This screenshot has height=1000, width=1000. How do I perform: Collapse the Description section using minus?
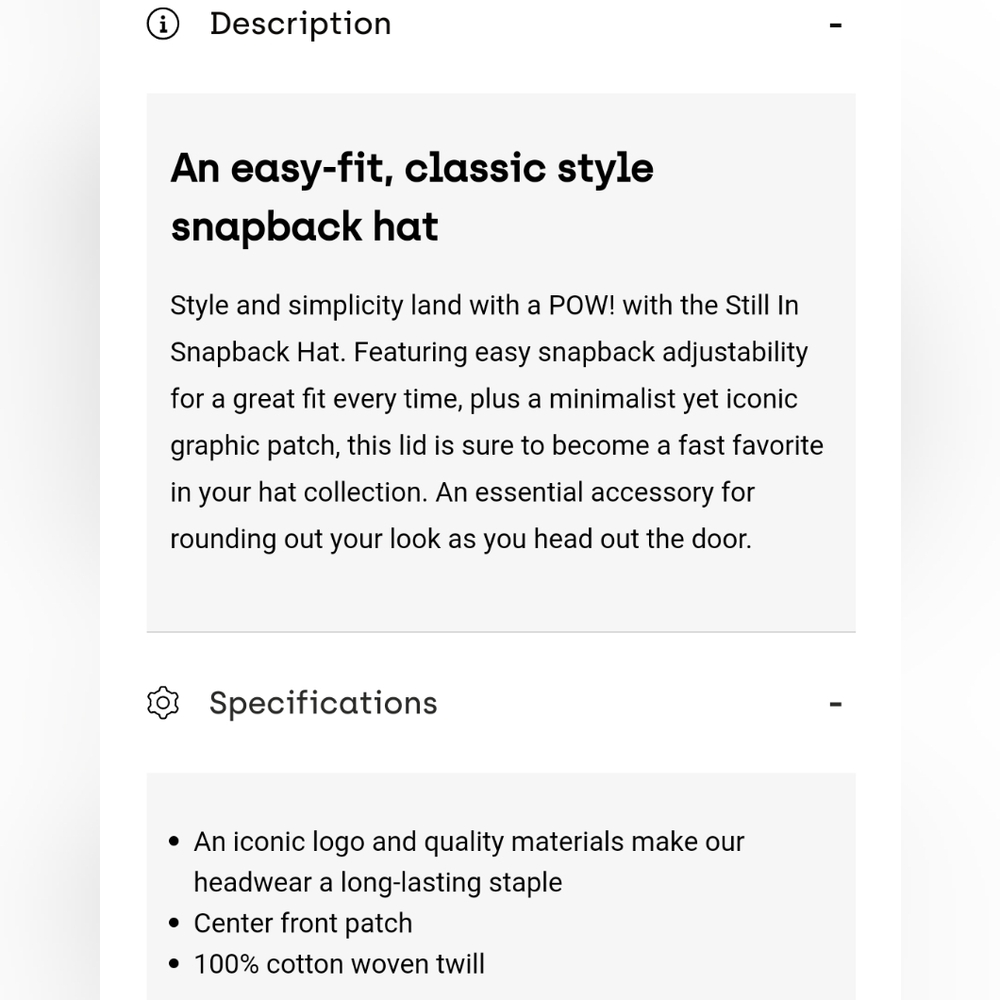[835, 24]
